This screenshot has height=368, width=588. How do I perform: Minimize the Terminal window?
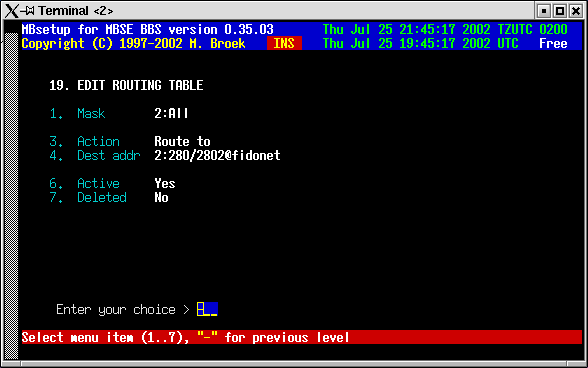(544, 11)
